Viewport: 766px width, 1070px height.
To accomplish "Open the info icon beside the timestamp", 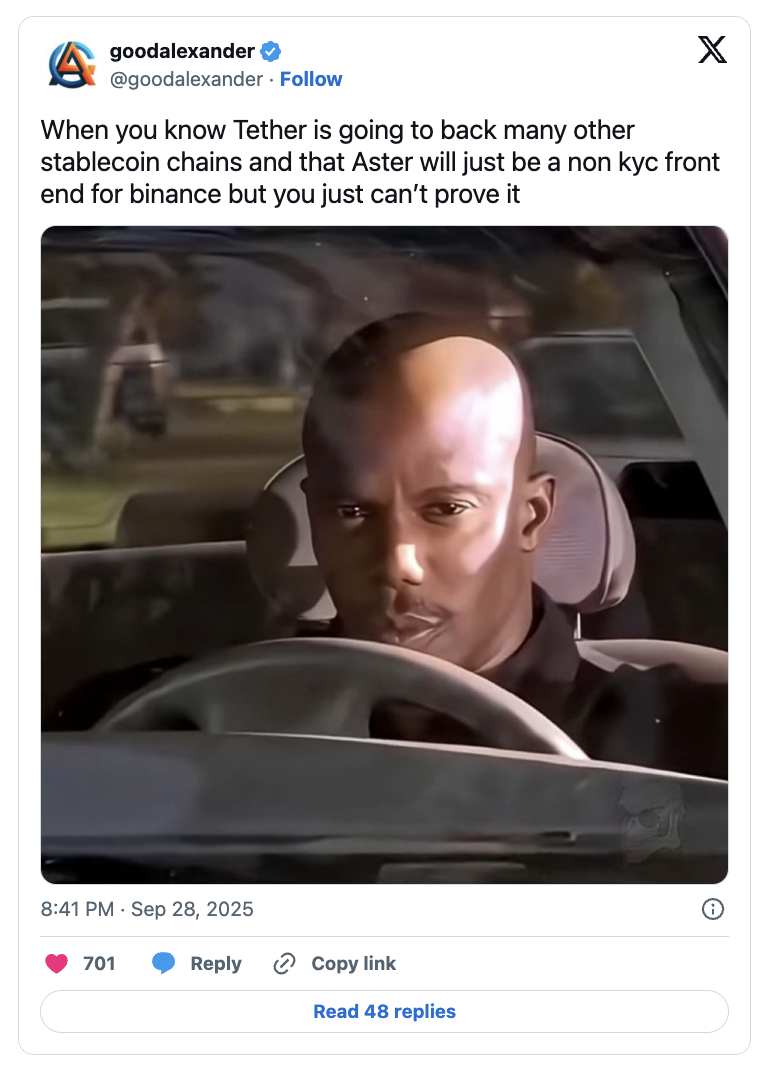I will [x=713, y=909].
